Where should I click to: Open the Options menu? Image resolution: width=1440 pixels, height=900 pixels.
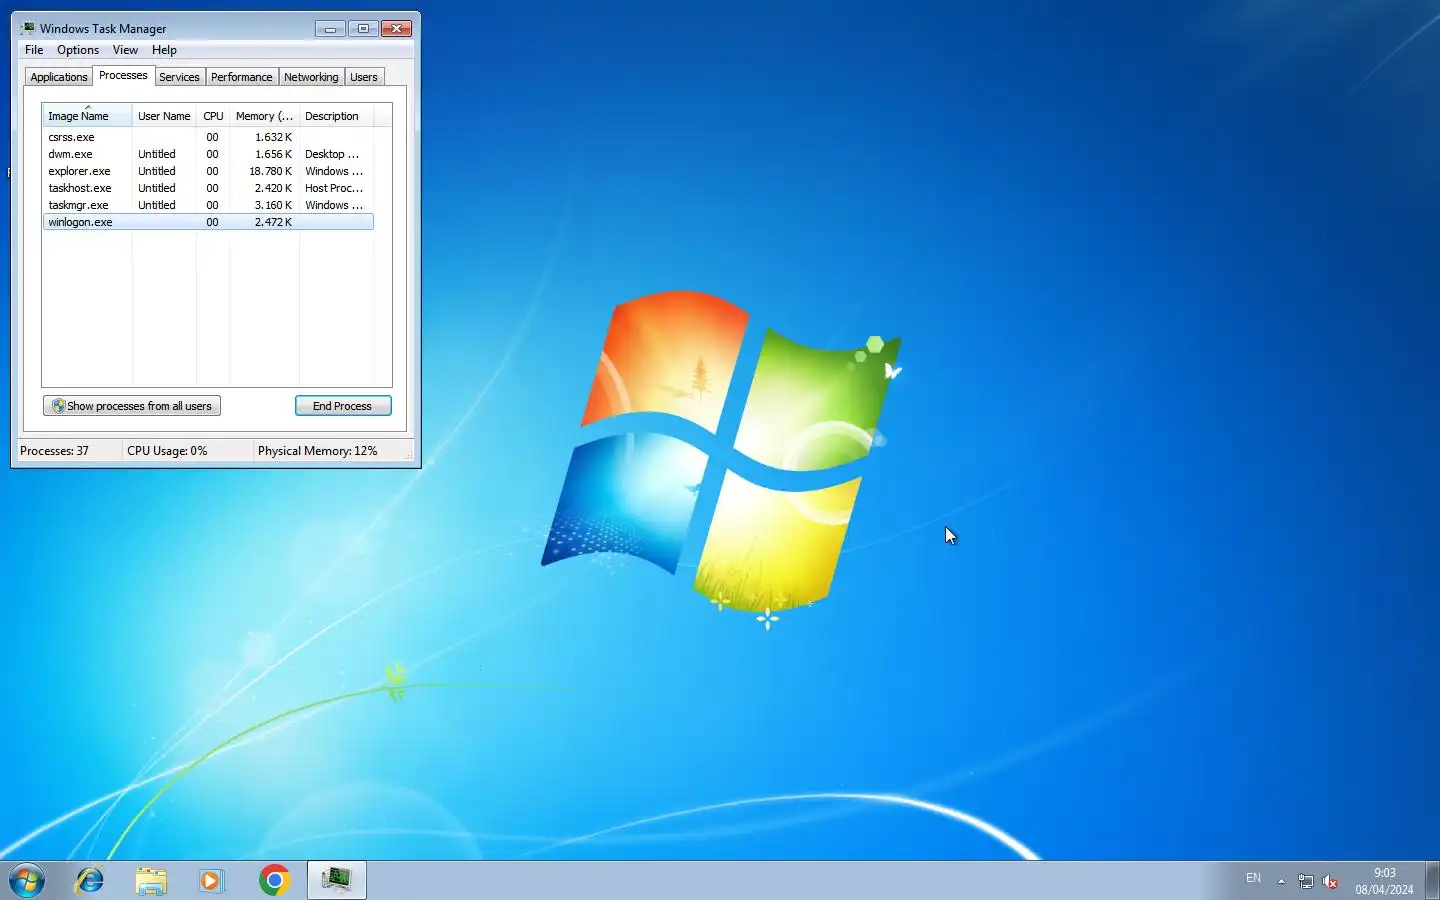tap(78, 50)
